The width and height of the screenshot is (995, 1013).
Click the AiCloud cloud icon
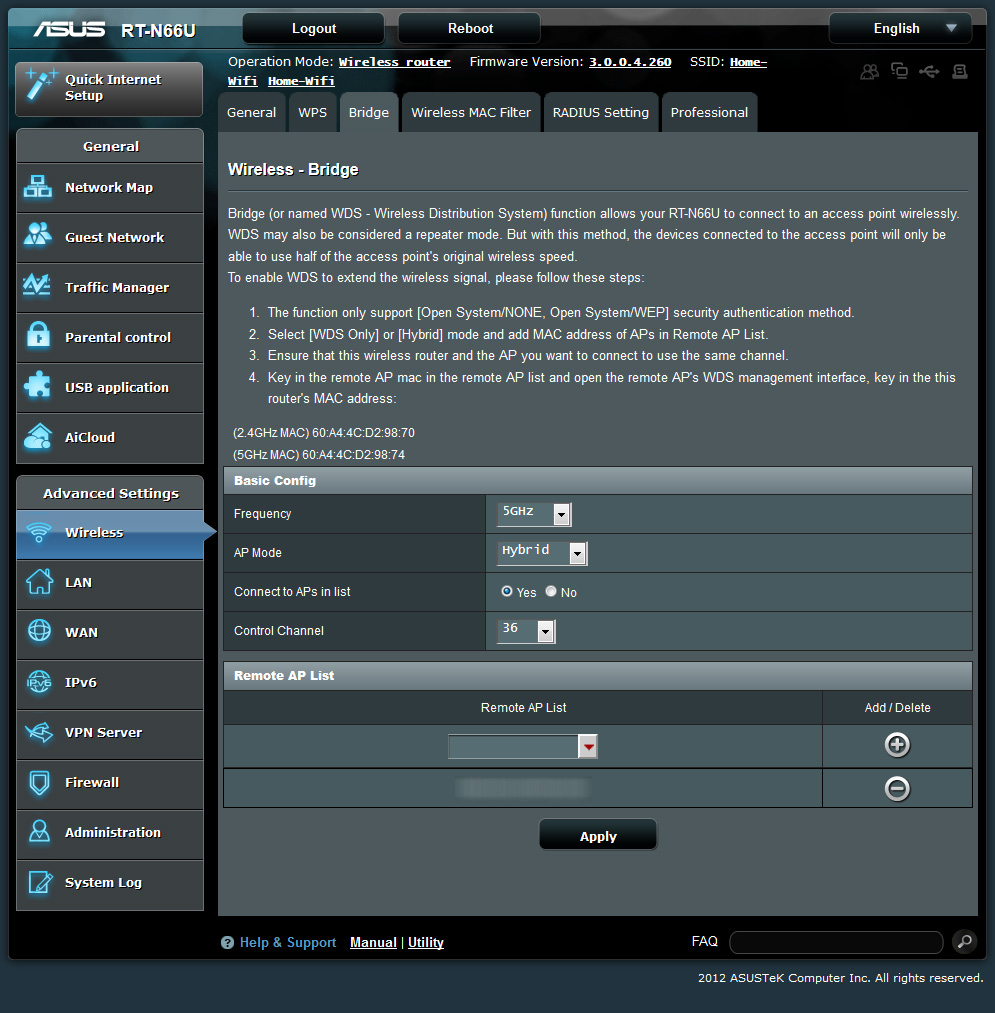tap(37, 436)
